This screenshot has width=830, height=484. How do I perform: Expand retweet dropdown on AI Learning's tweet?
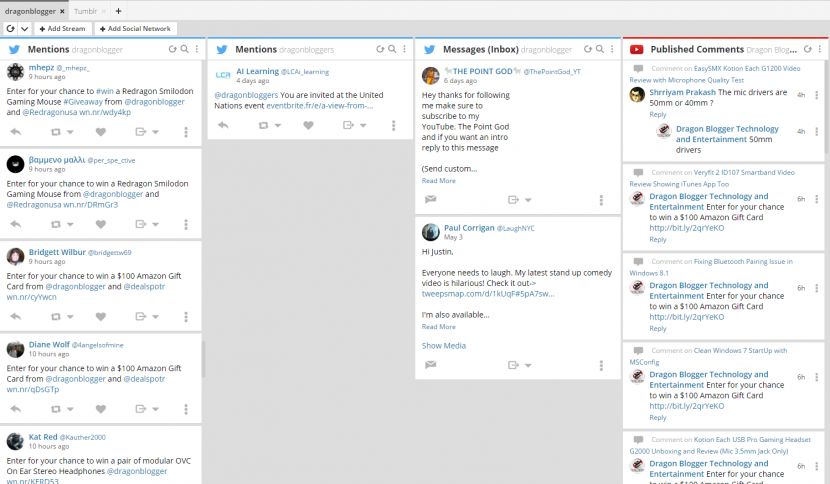(277, 126)
